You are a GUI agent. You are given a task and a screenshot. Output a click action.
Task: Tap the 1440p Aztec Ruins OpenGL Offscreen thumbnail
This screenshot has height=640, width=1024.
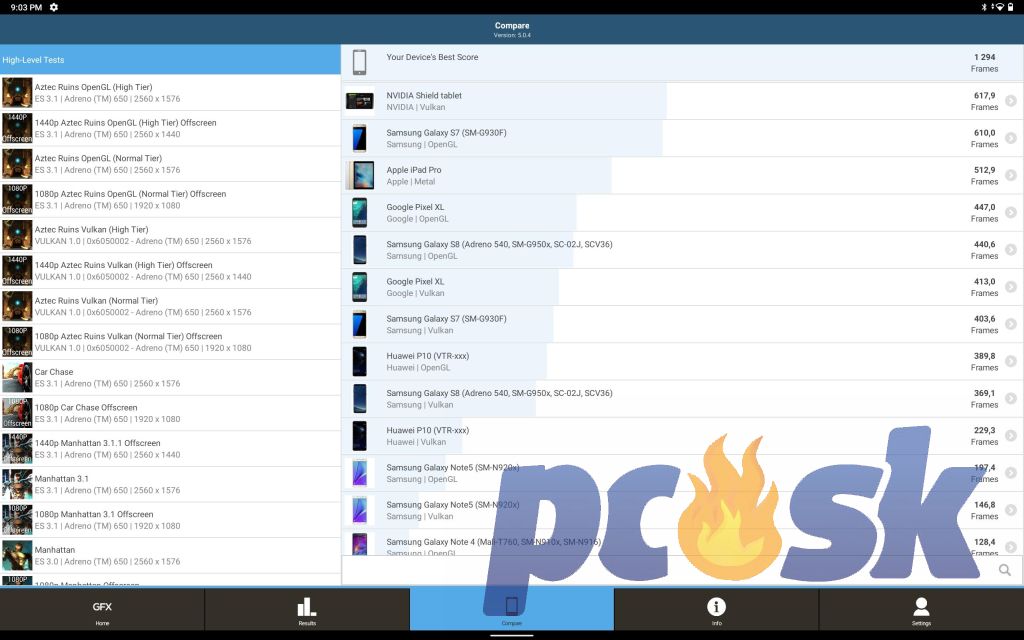pos(17,128)
